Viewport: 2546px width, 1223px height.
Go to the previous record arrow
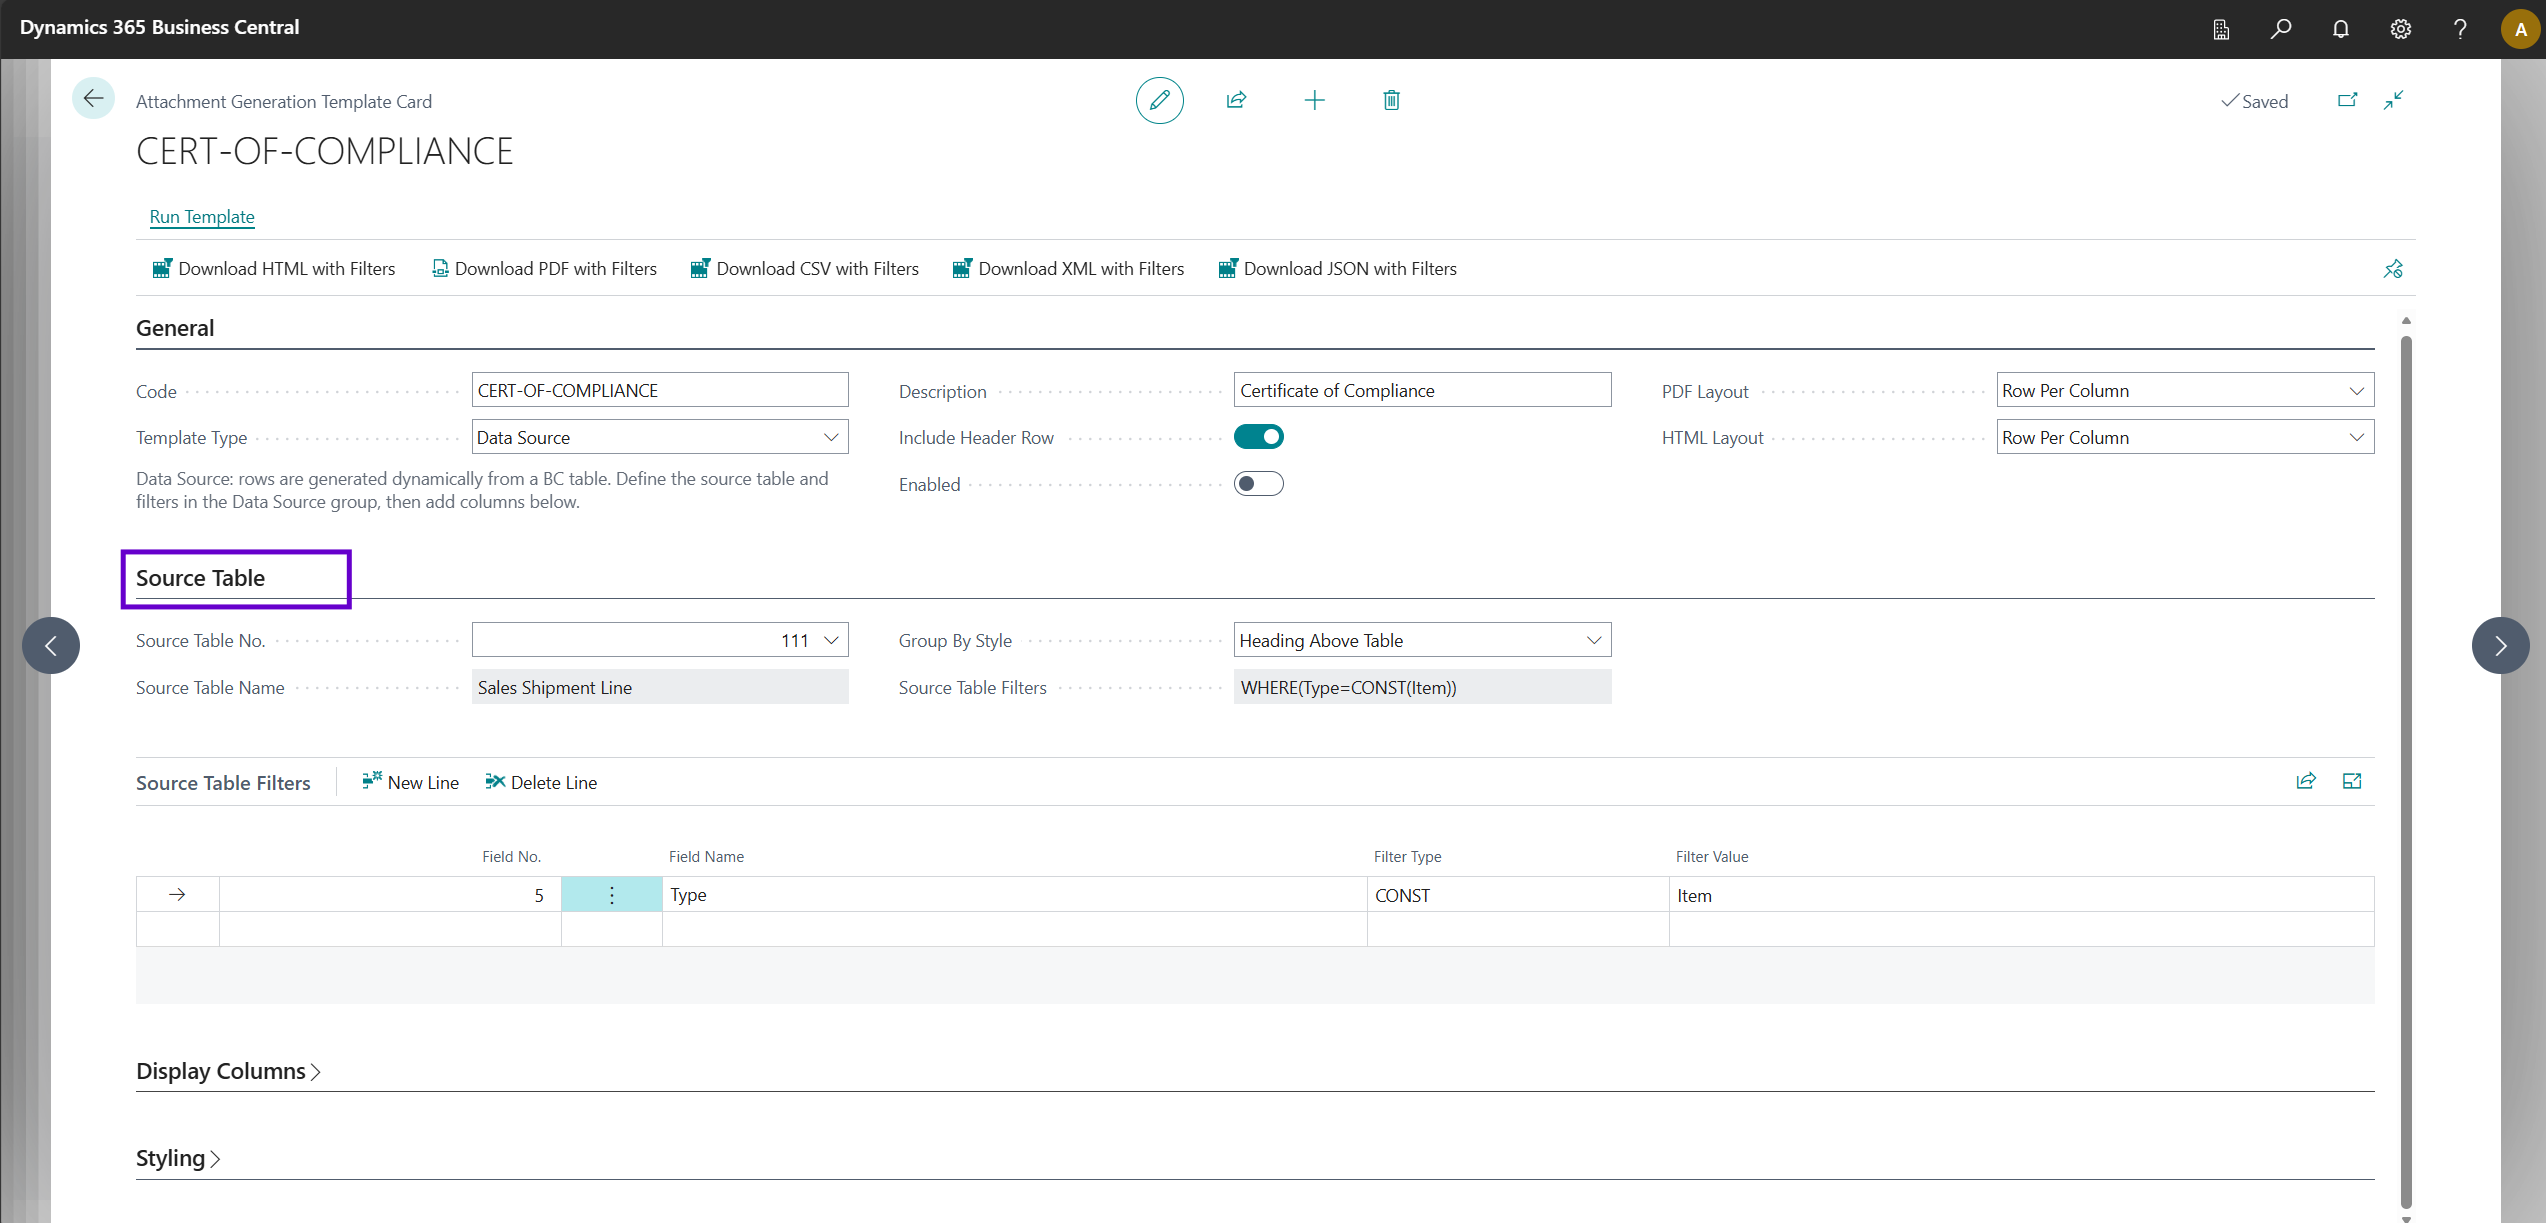click(51, 645)
